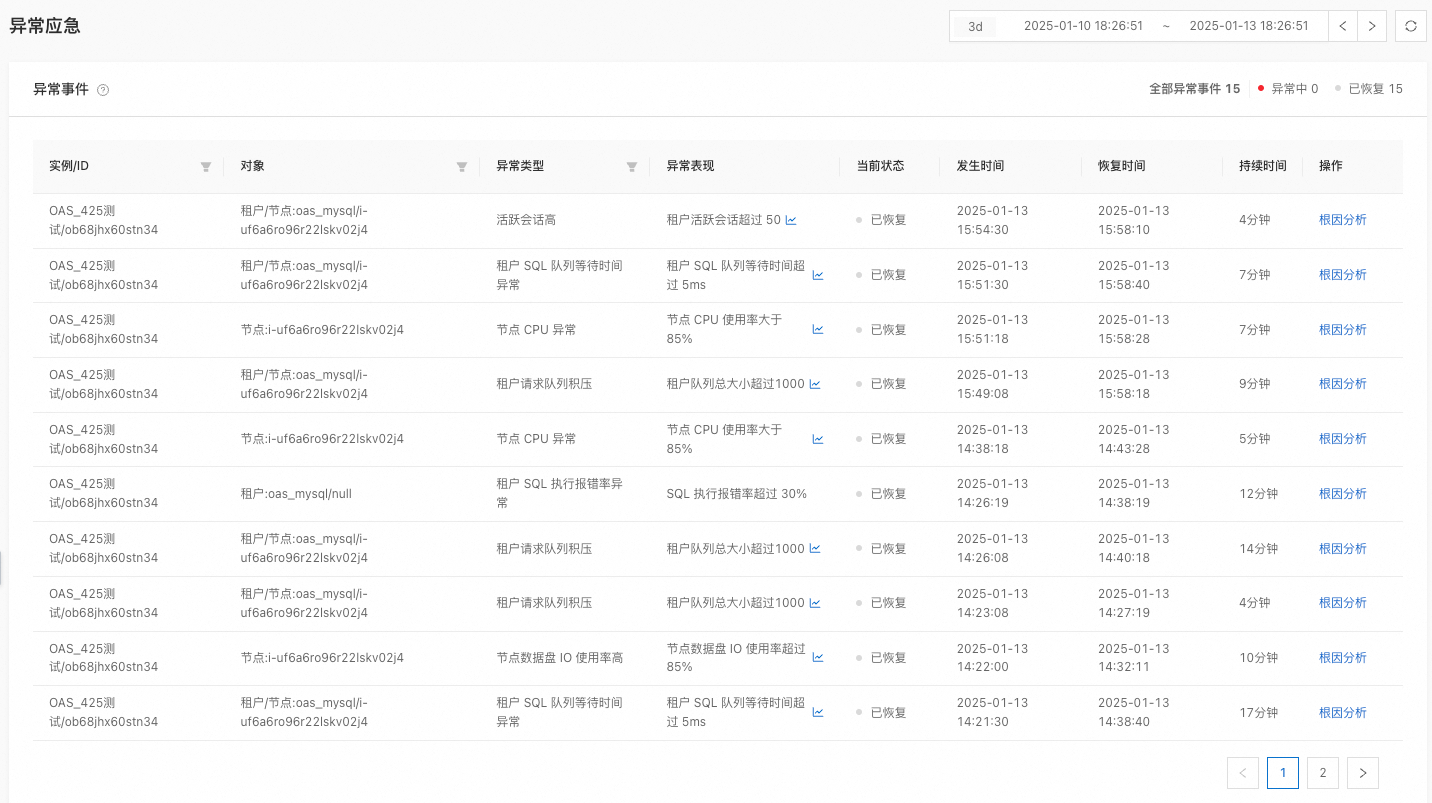Viewport: 1432px width, 803px height.
Task: Click the end time 2025-01-13 18:26:51 field
Action: pos(1248,26)
